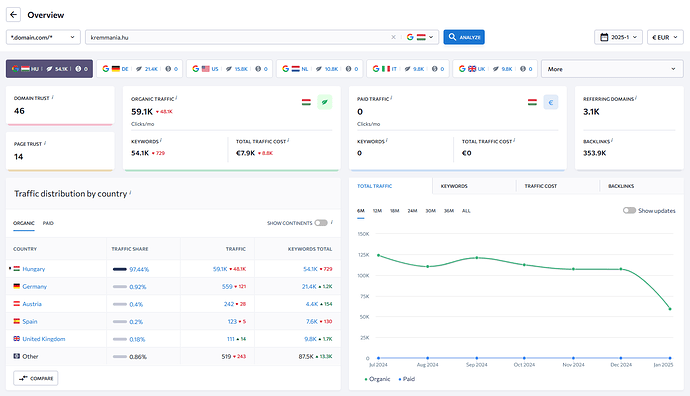Set chart range to 24M
This screenshot has width=690, height=396.
coord(412,211)
